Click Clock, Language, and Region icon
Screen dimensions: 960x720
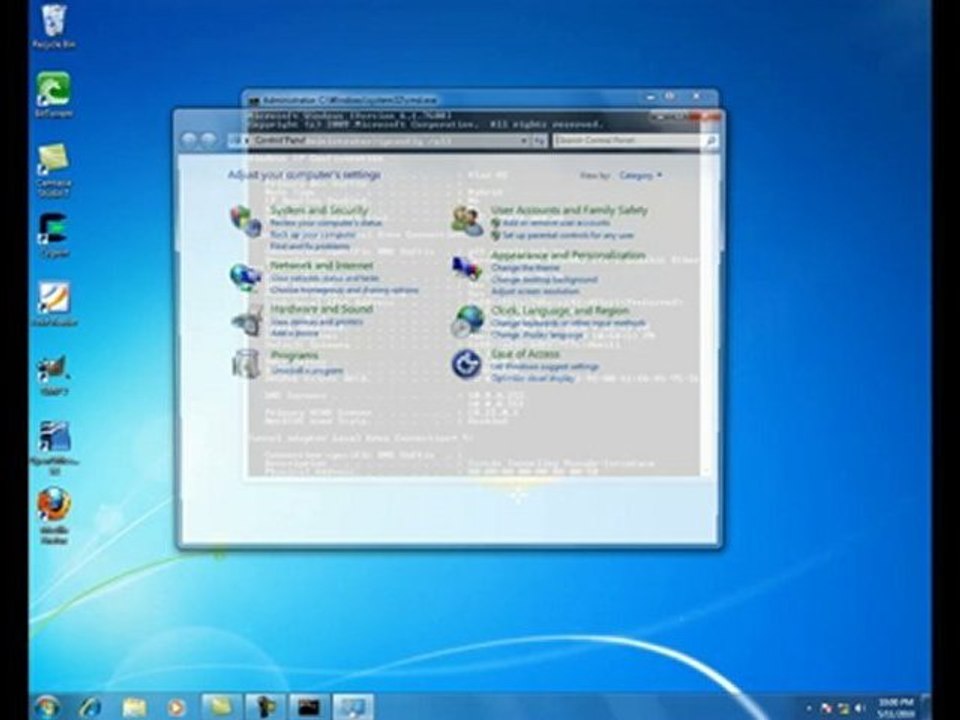tap(467, 321)
